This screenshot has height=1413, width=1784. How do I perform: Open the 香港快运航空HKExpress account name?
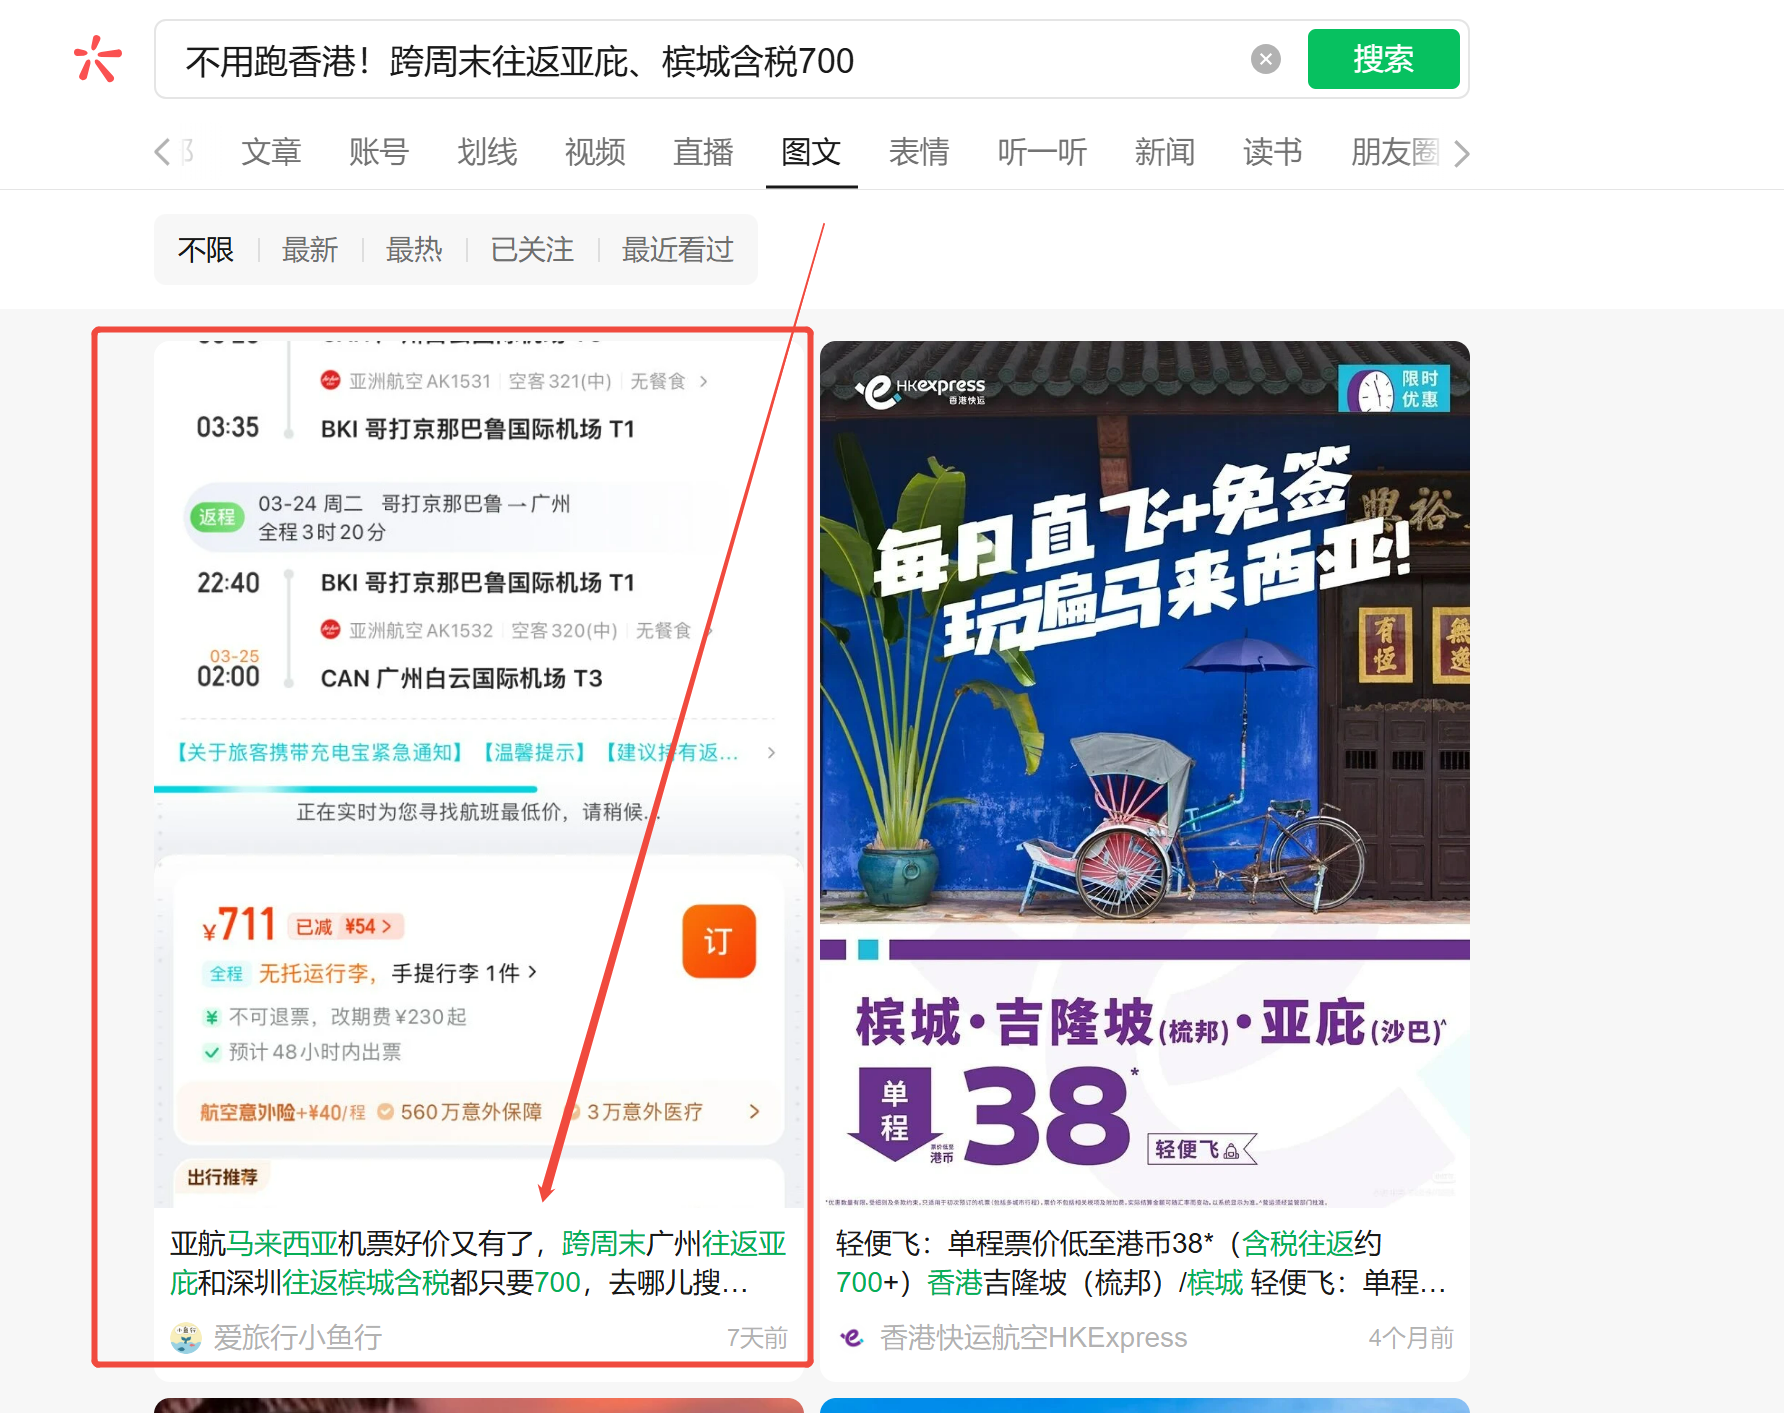coord(1034,1338)
